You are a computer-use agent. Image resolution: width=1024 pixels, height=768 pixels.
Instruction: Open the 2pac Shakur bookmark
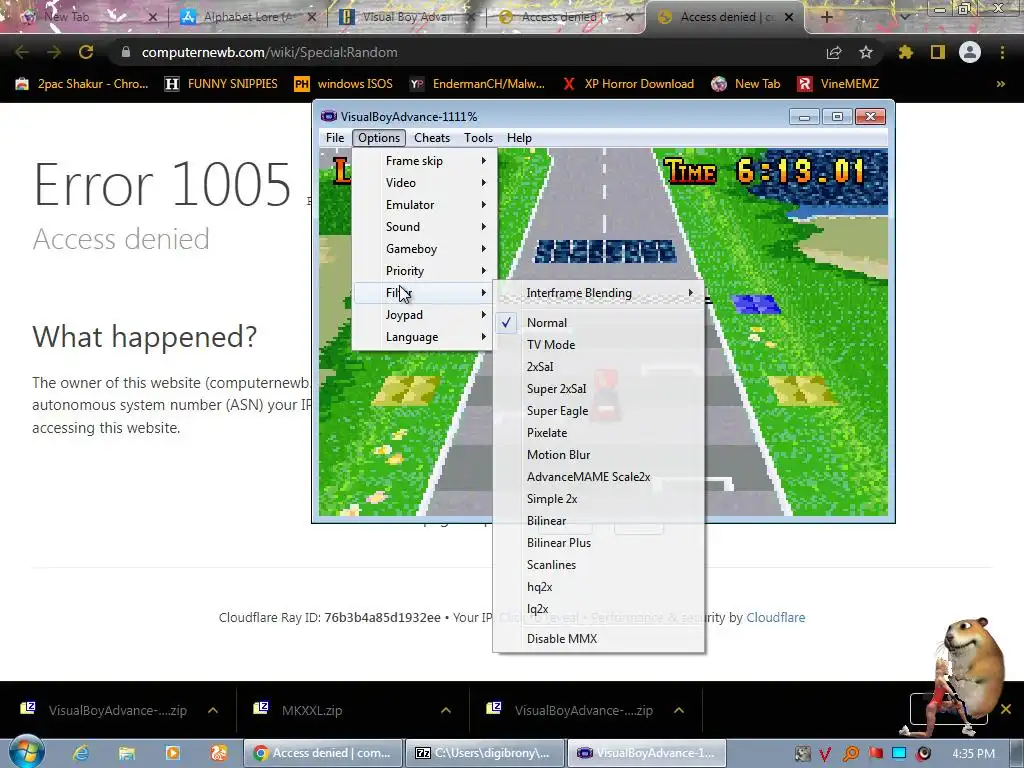pyautogui.click(x=82, y=84)
